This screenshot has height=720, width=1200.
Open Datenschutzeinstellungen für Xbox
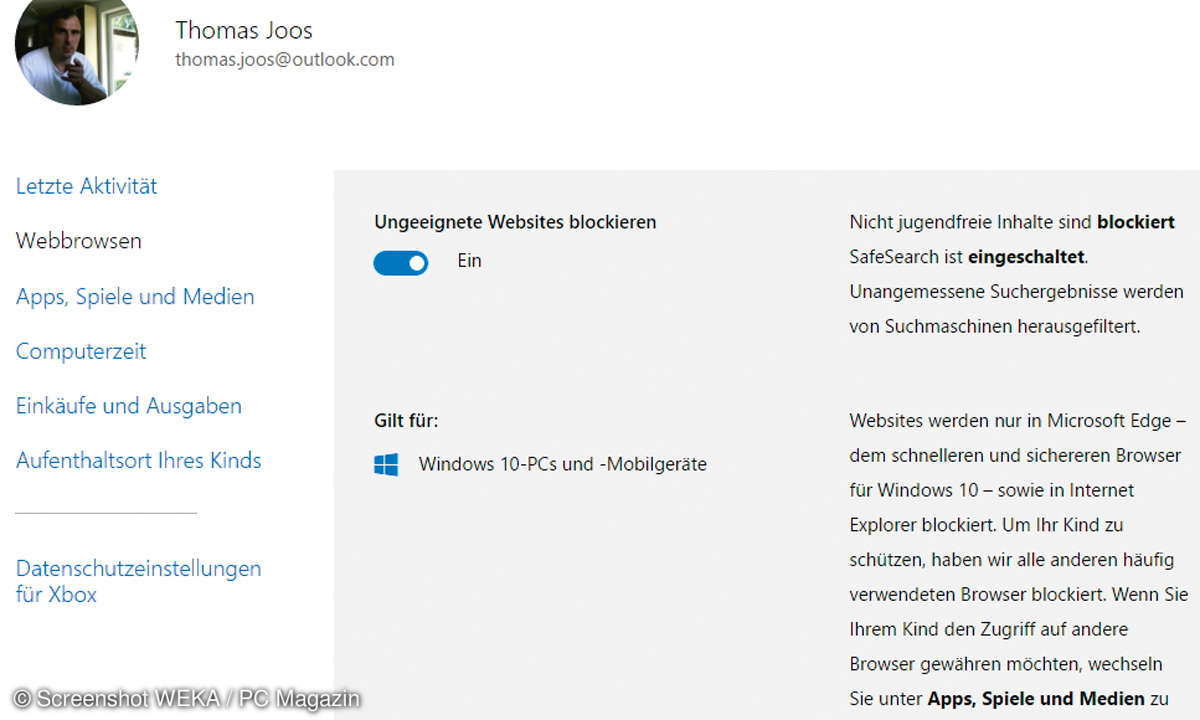(139, 581)
